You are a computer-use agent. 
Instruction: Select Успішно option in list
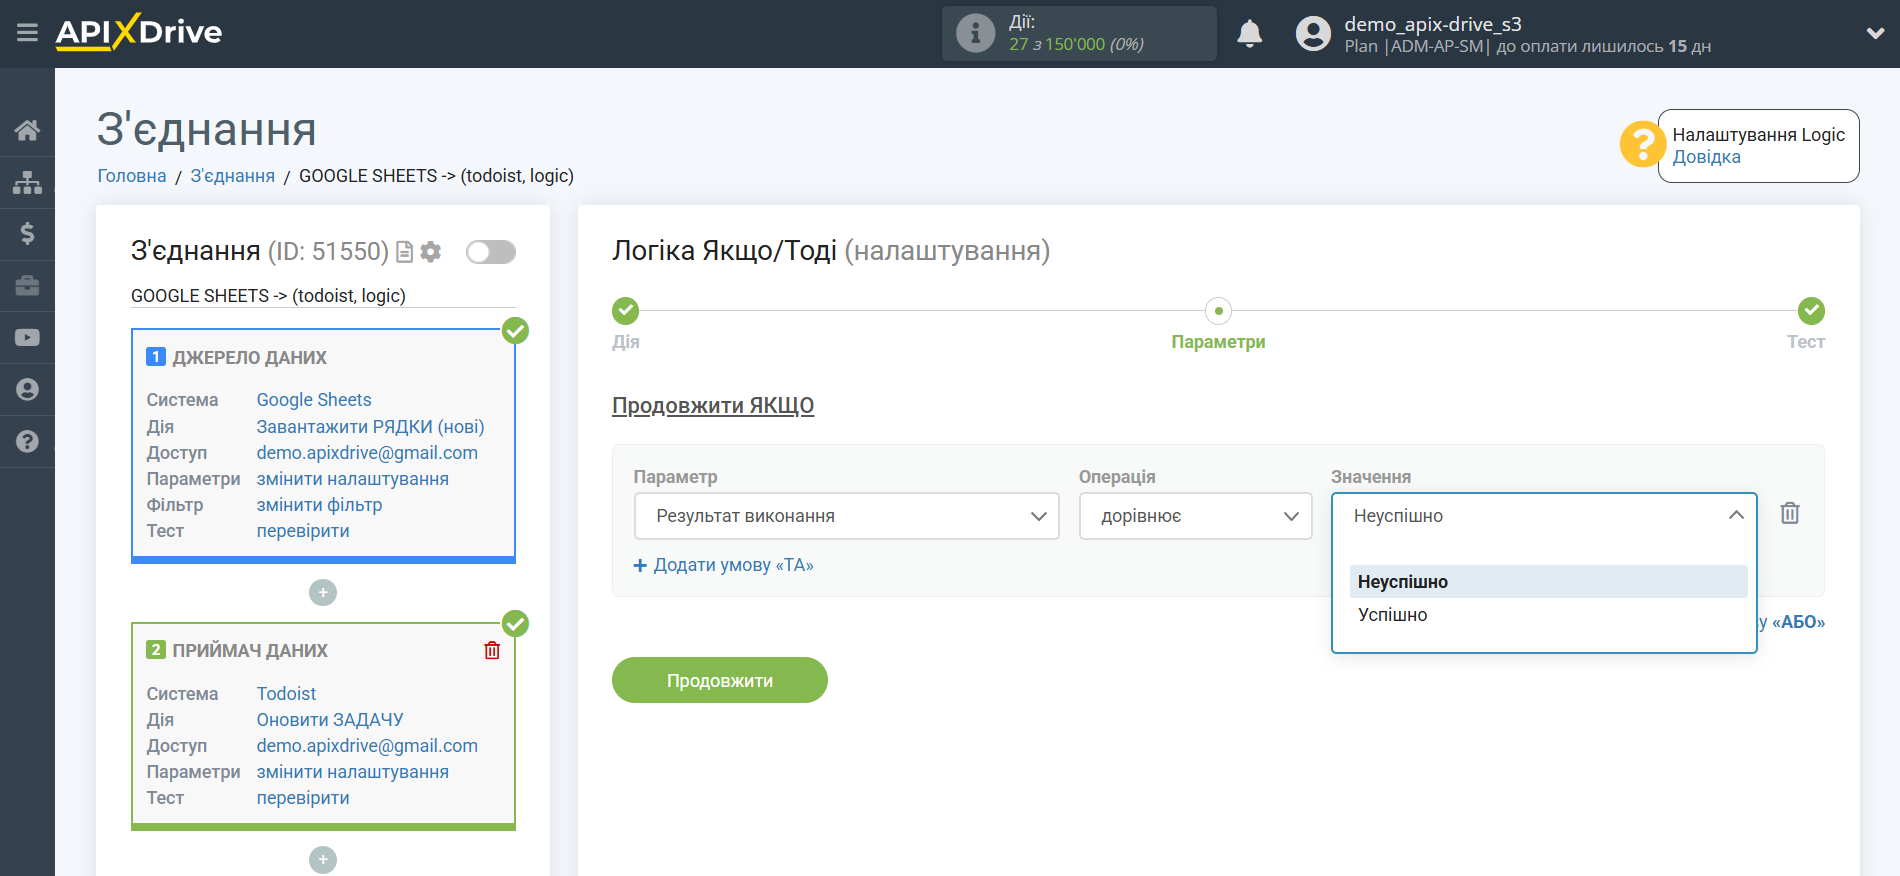[1548, 615]
